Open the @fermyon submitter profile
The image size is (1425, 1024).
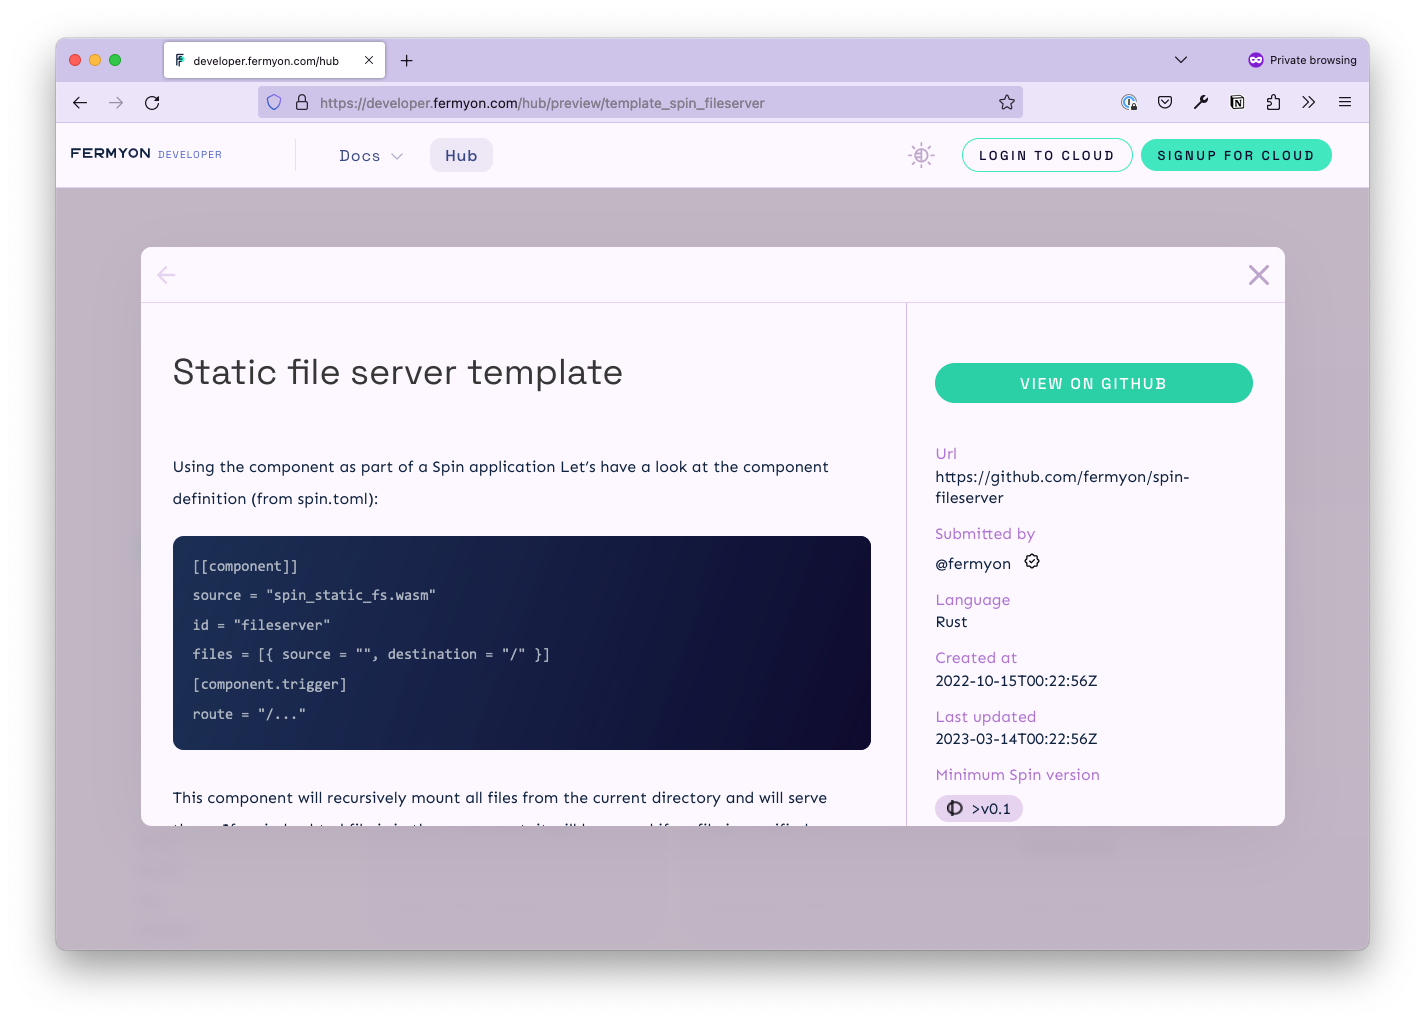[x=973, y=564]
